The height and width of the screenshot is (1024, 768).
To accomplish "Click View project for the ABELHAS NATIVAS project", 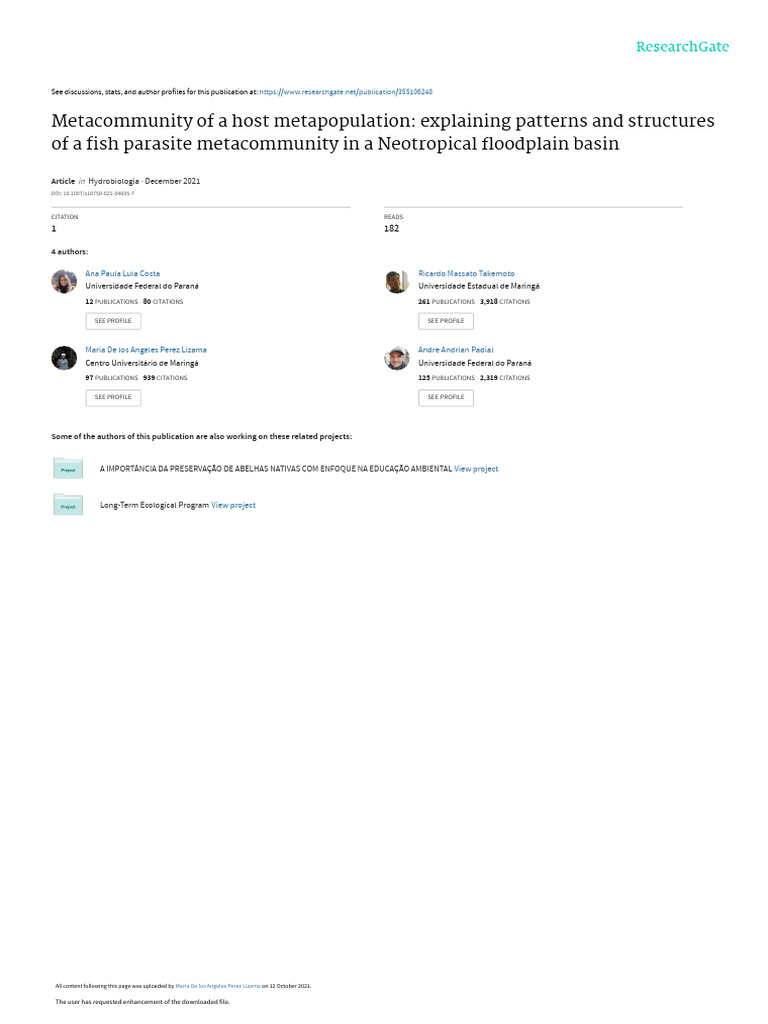I will click(476, 468).
